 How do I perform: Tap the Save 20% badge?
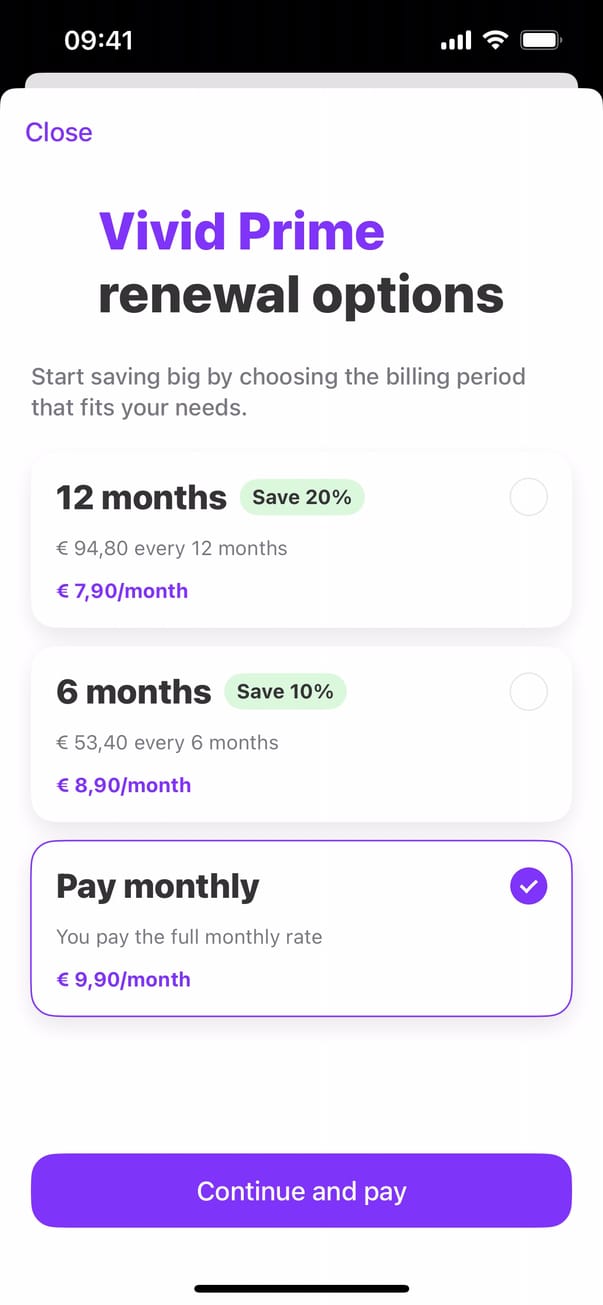[301, 497]
